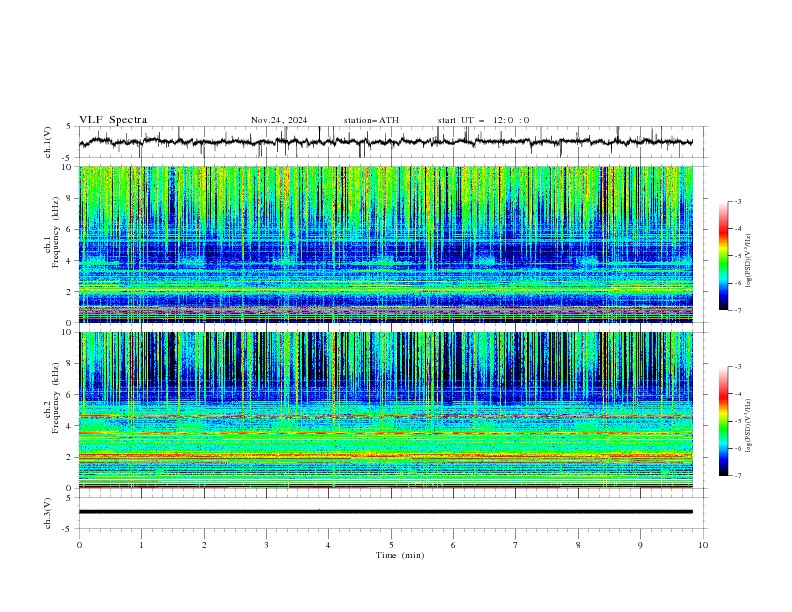The height and width of the screenshot is (612, 792).
Task: Select the date "Nov.24, 2024" in header
Action: point(279,120)
